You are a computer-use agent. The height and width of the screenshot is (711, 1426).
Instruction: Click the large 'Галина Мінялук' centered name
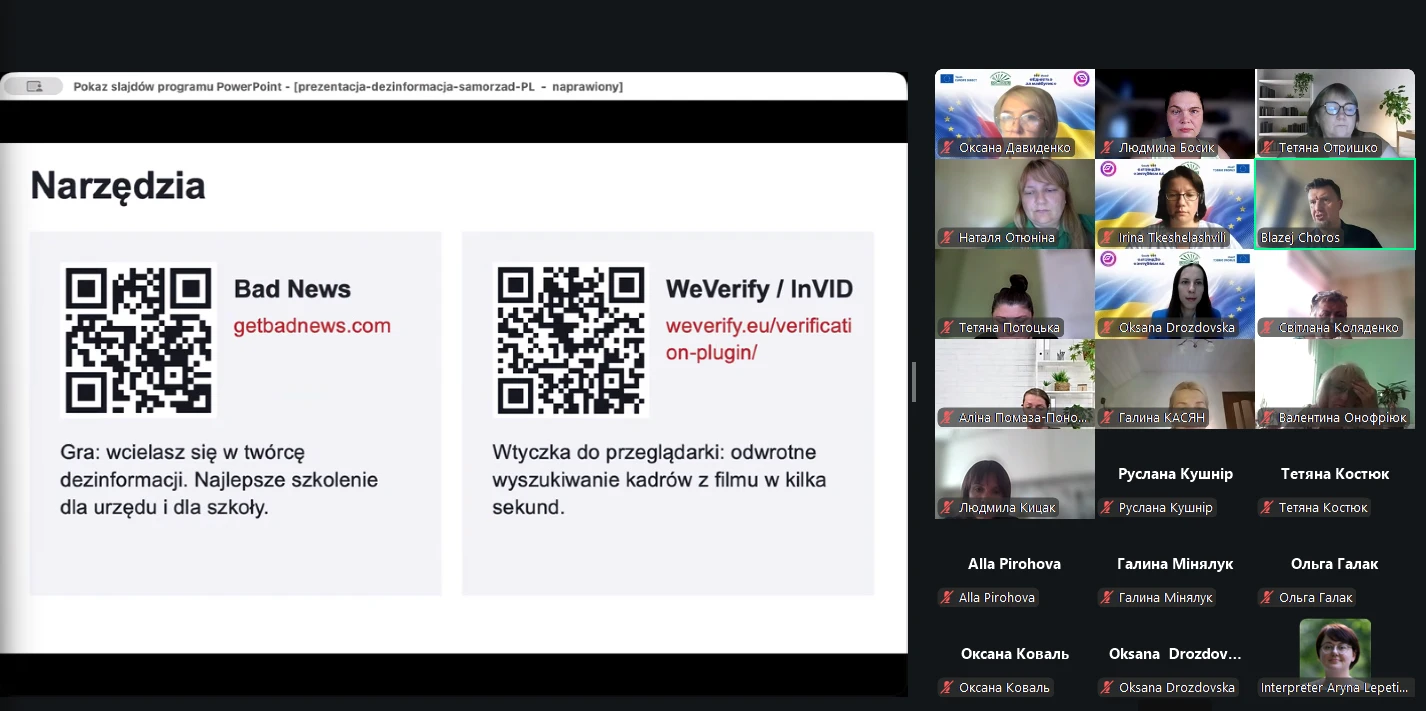click(x=1175, y=564)
